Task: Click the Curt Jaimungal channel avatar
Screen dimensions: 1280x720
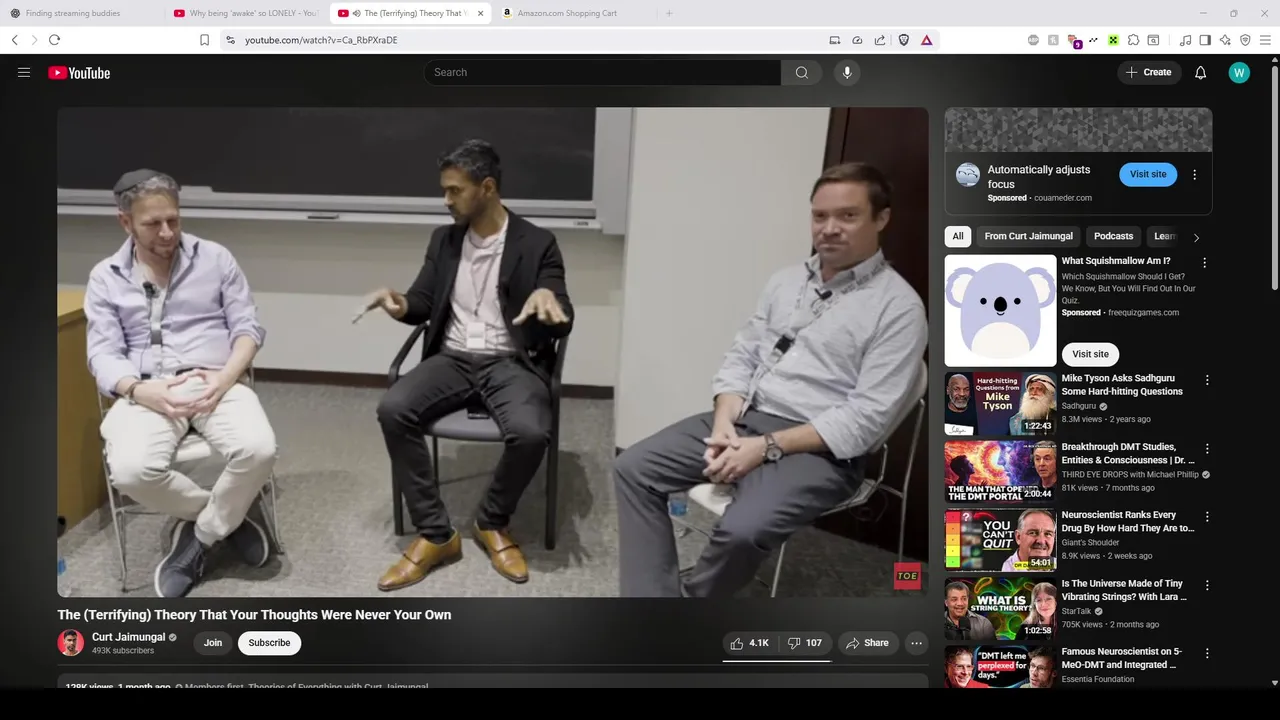Action: tap(70, 643)
